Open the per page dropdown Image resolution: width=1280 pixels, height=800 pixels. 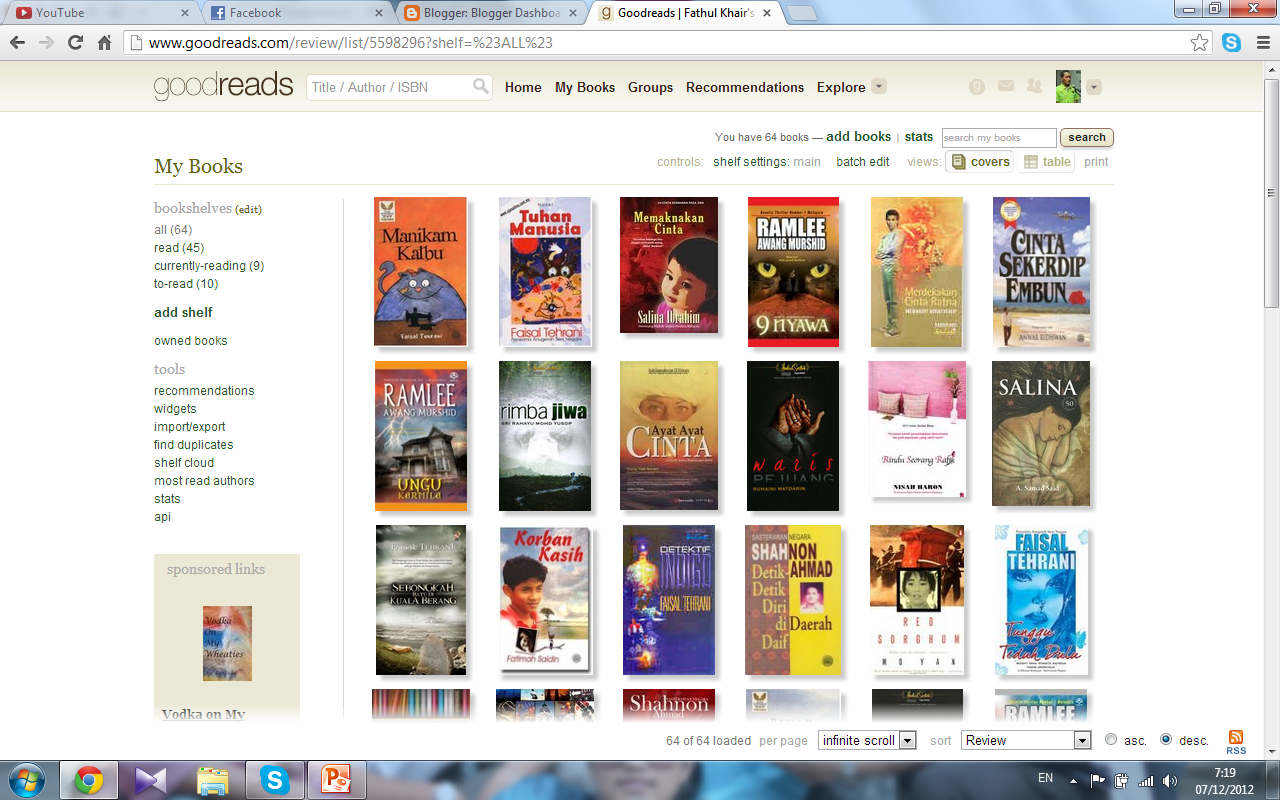pos(867,740)
